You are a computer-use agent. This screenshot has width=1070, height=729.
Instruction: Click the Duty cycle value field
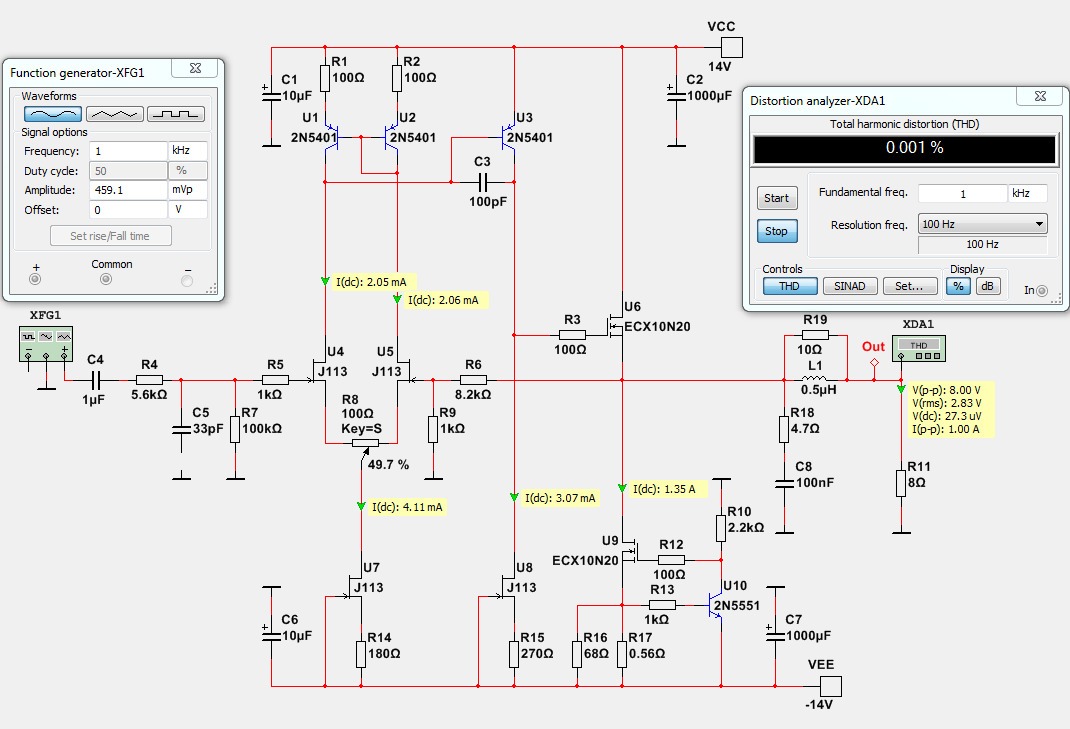(128, 171)
